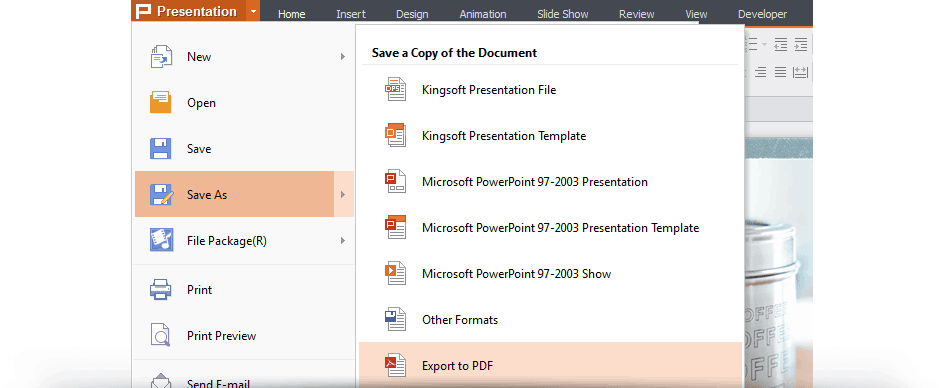
Task: Select the Export to PDF option
Action: (549, 365)
